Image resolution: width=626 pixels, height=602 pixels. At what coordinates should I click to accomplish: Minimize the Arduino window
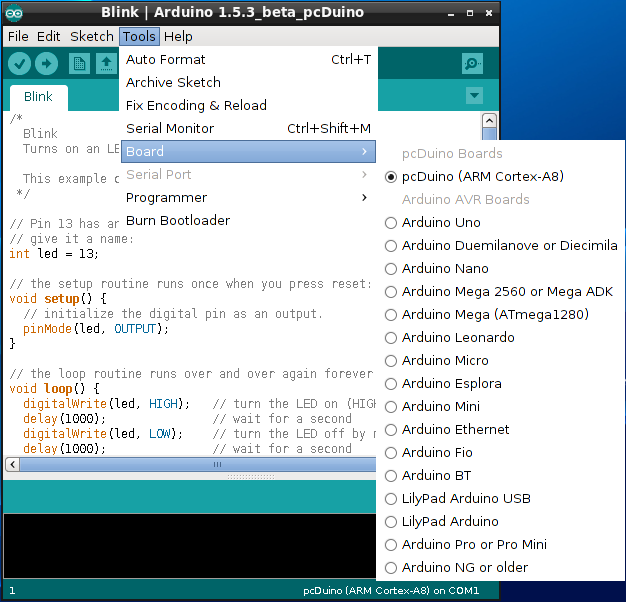coord(451,13)
